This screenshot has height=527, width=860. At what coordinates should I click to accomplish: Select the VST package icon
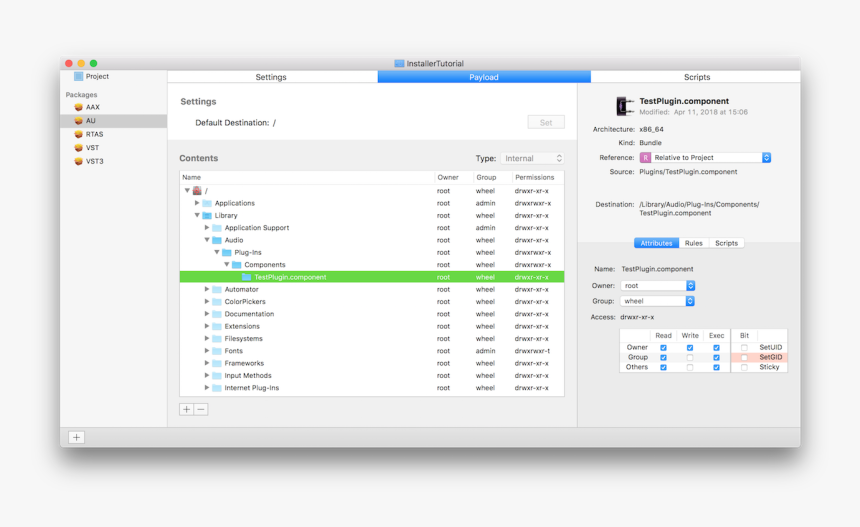click(78, 148)
